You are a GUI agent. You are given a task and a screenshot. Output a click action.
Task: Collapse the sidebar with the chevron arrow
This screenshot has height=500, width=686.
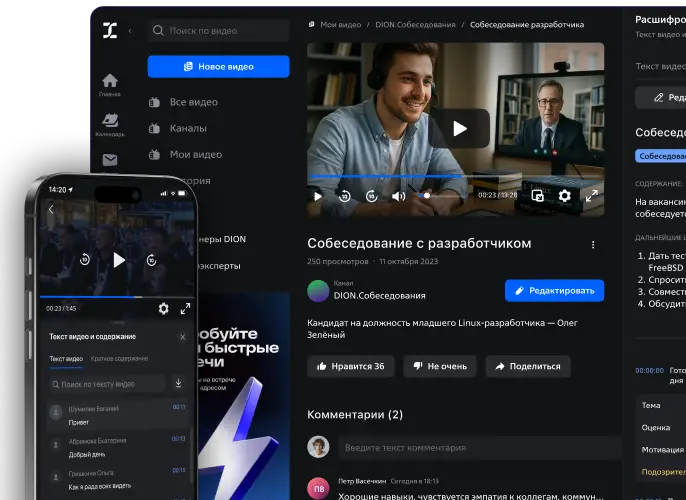pos(130,31)
